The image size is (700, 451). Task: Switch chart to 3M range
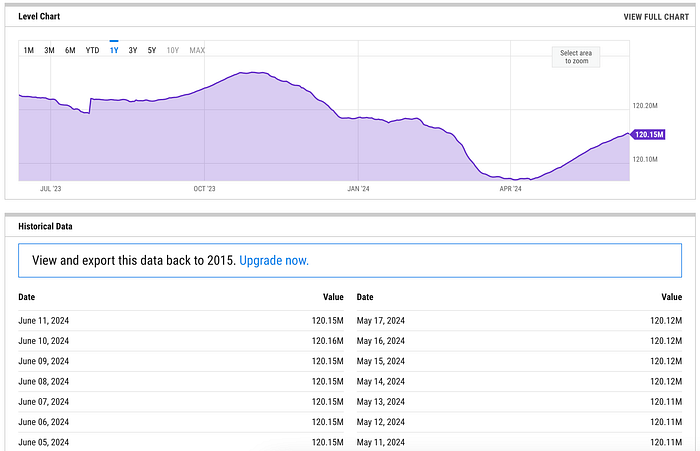coord(49,50)
